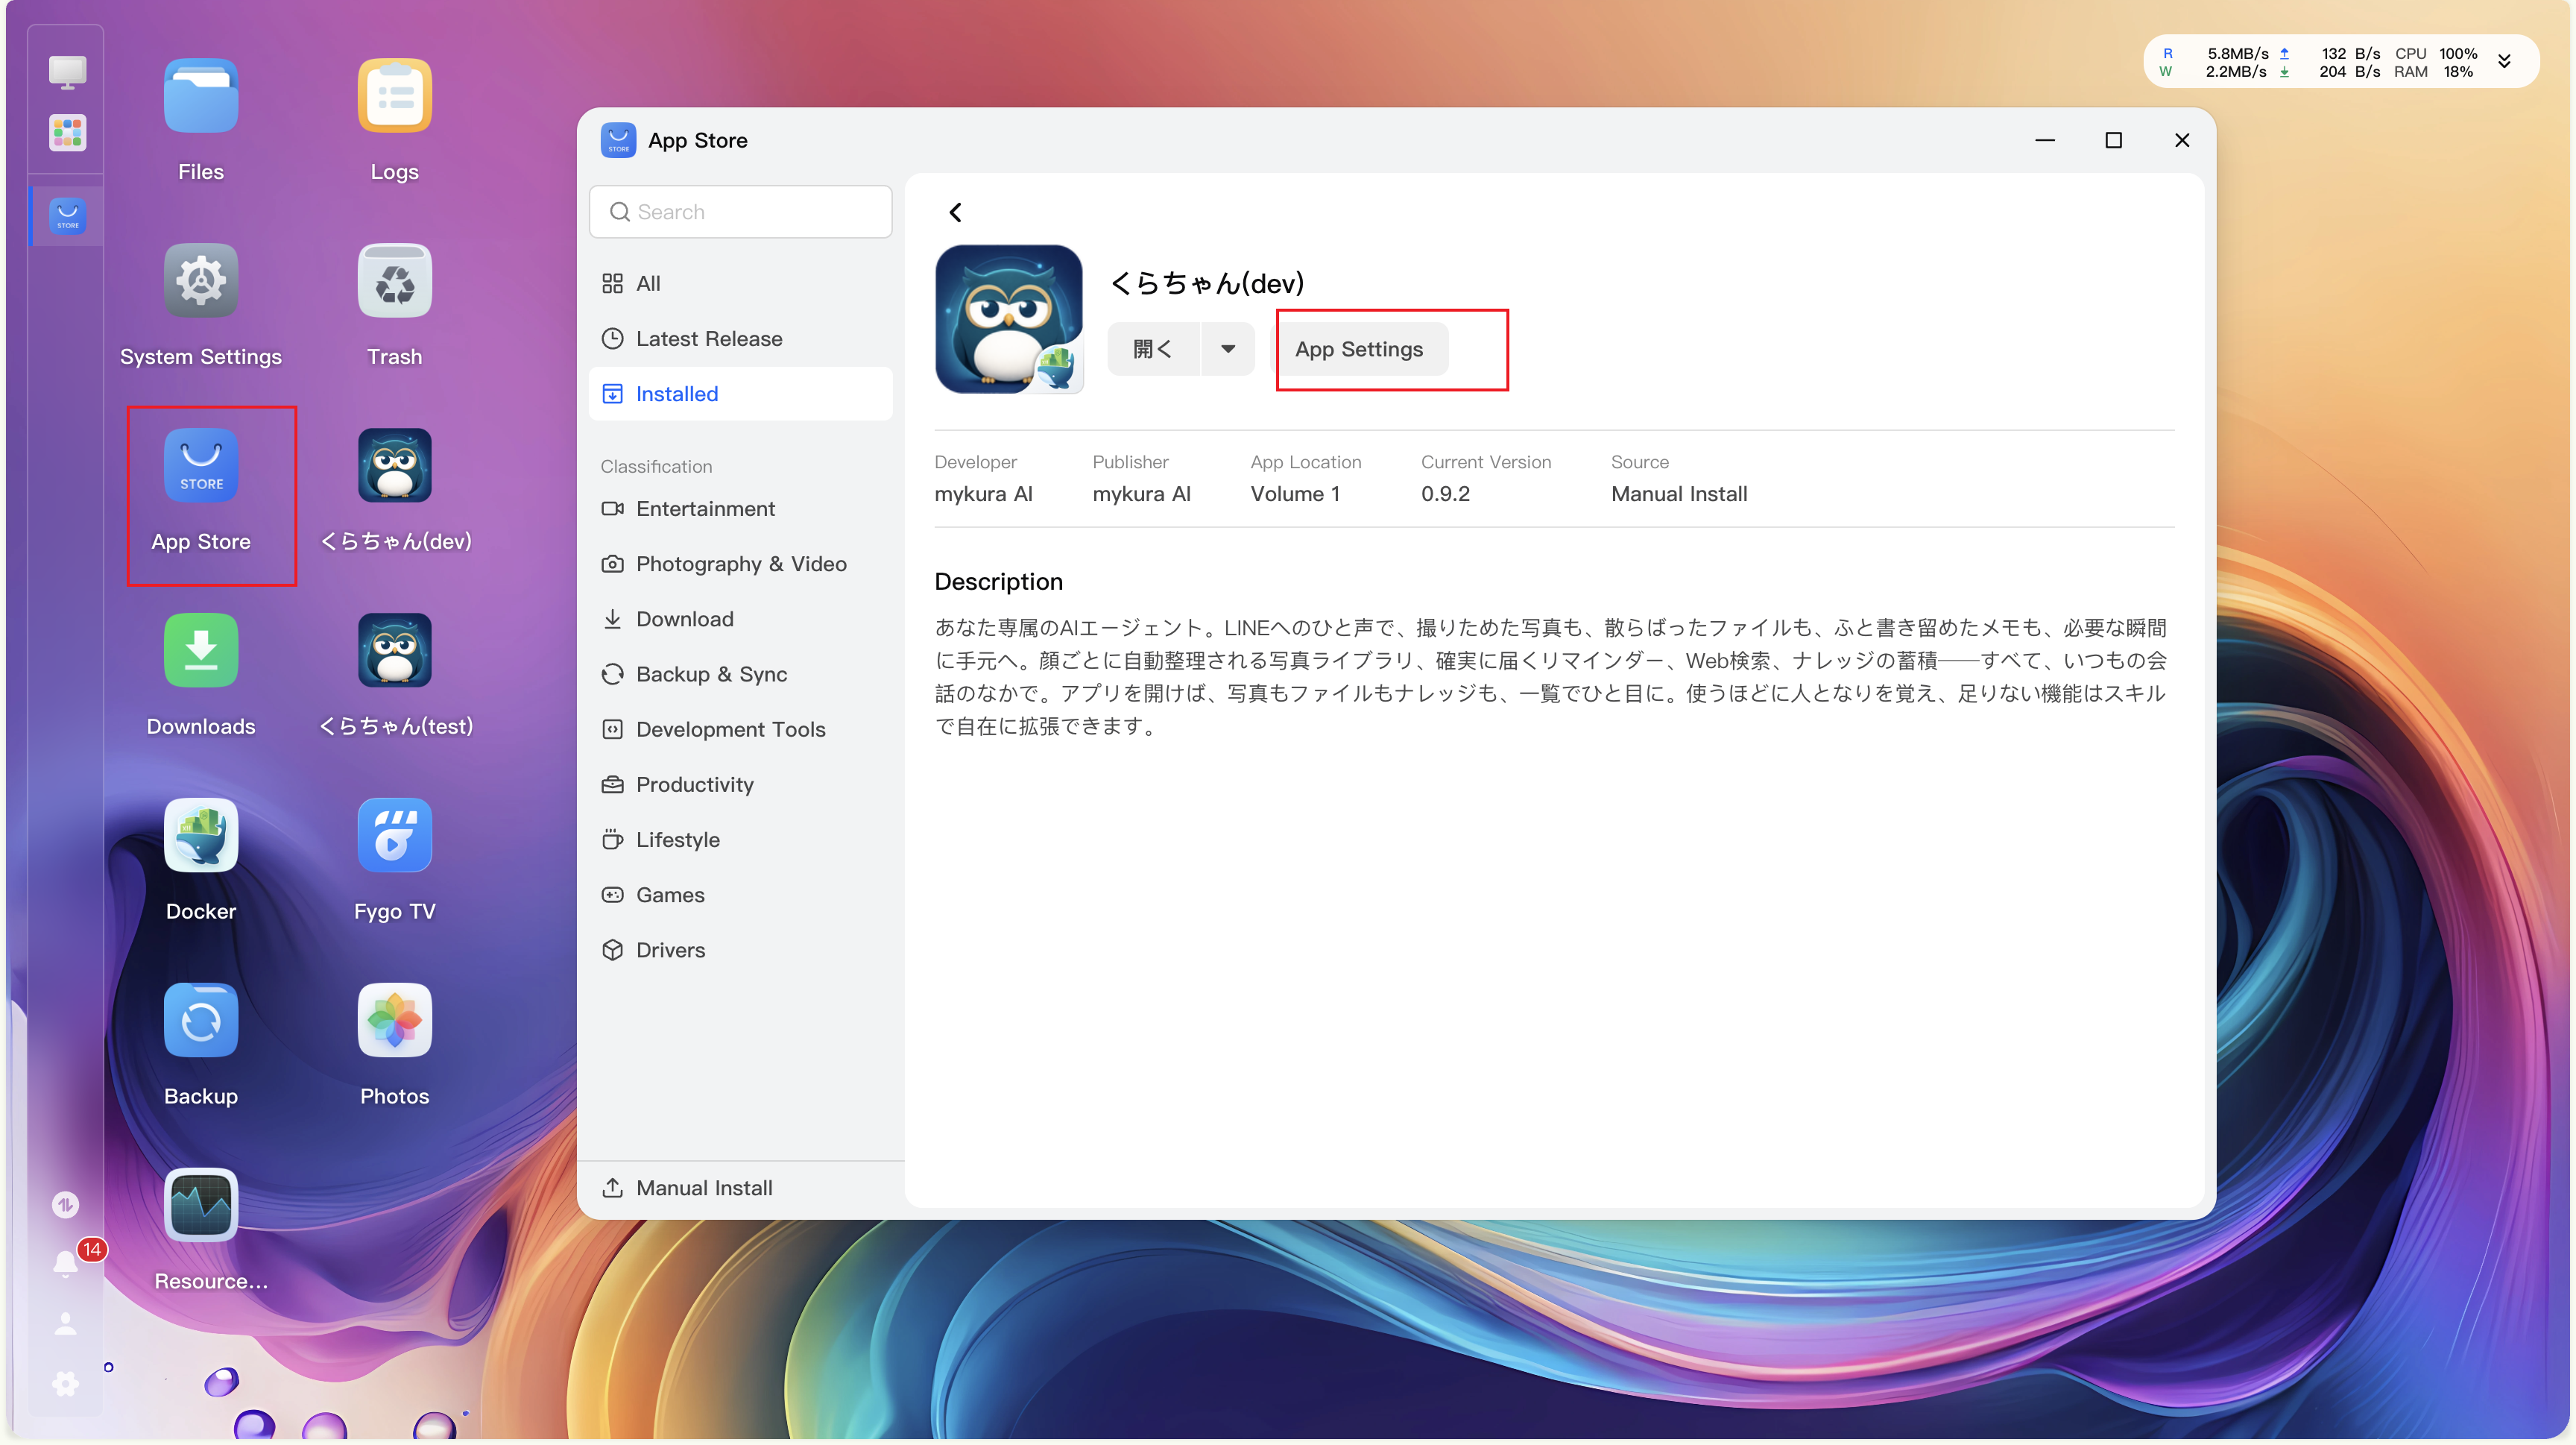Click the Developer value mykura AI

(x=983, y=494)
